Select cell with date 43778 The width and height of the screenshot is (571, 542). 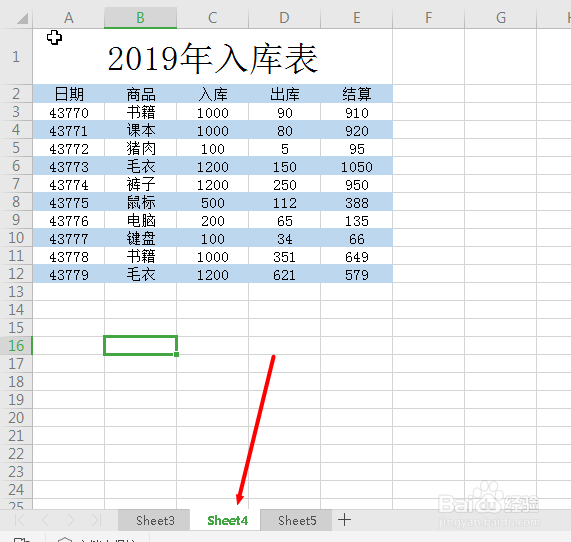[68, 256]
